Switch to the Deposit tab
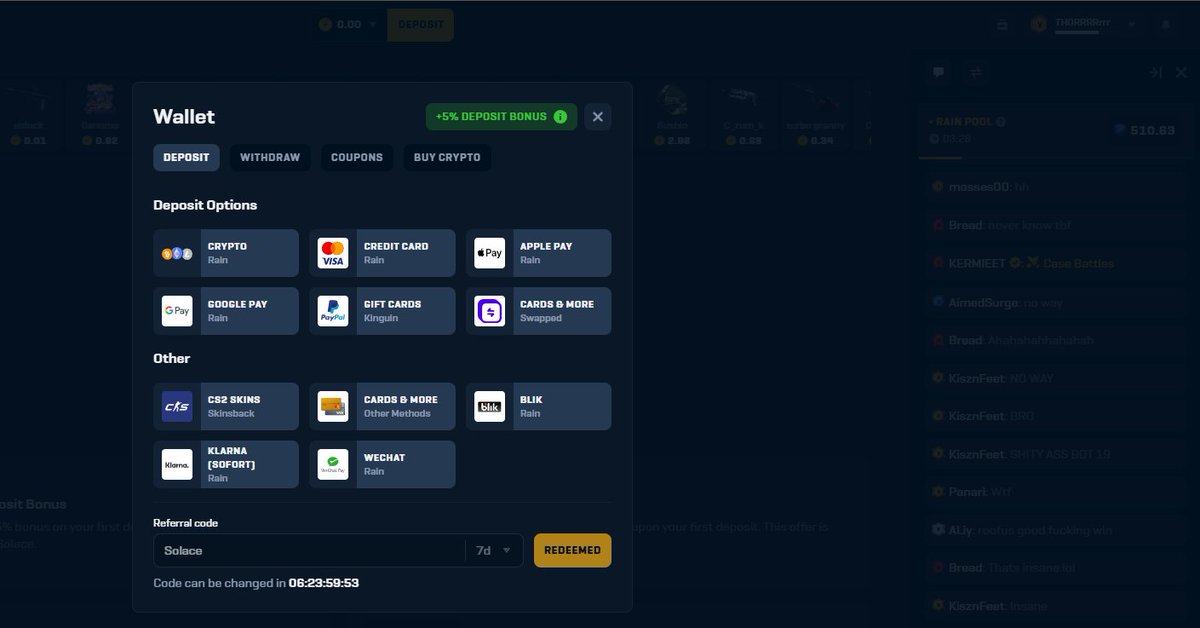 pyautogui.click(x=186, y=157)
